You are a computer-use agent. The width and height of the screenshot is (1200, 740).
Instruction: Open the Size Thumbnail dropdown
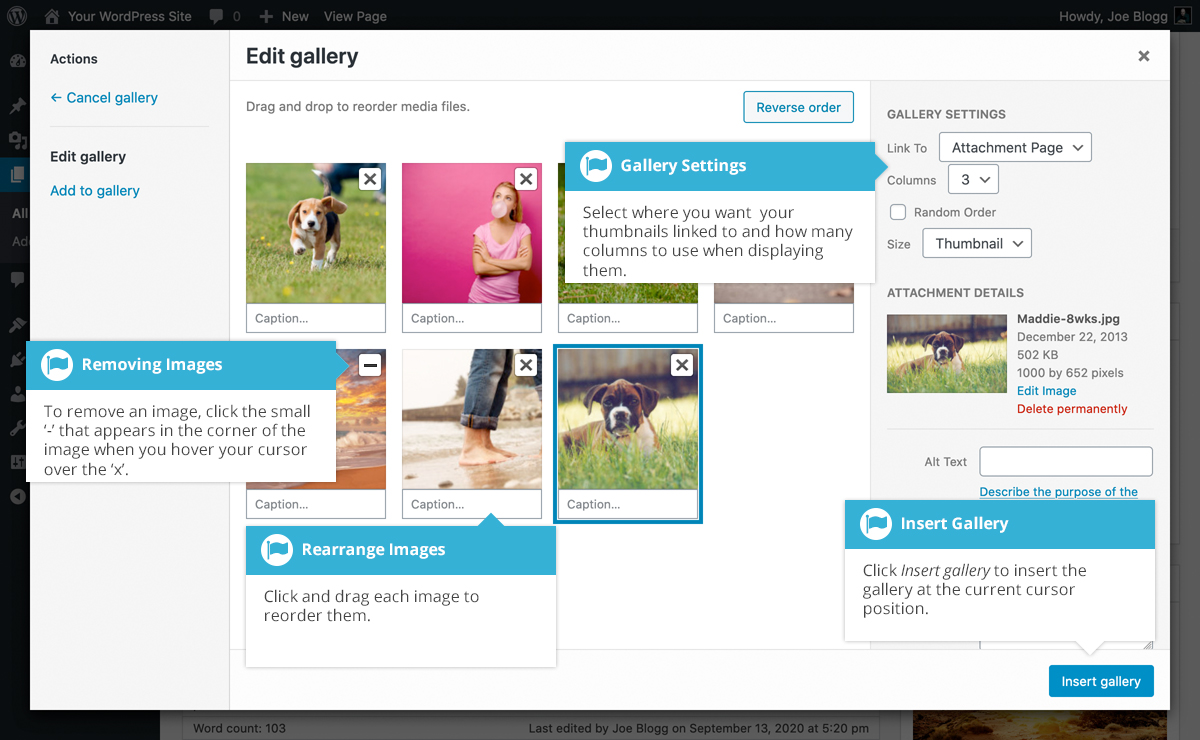976,242
